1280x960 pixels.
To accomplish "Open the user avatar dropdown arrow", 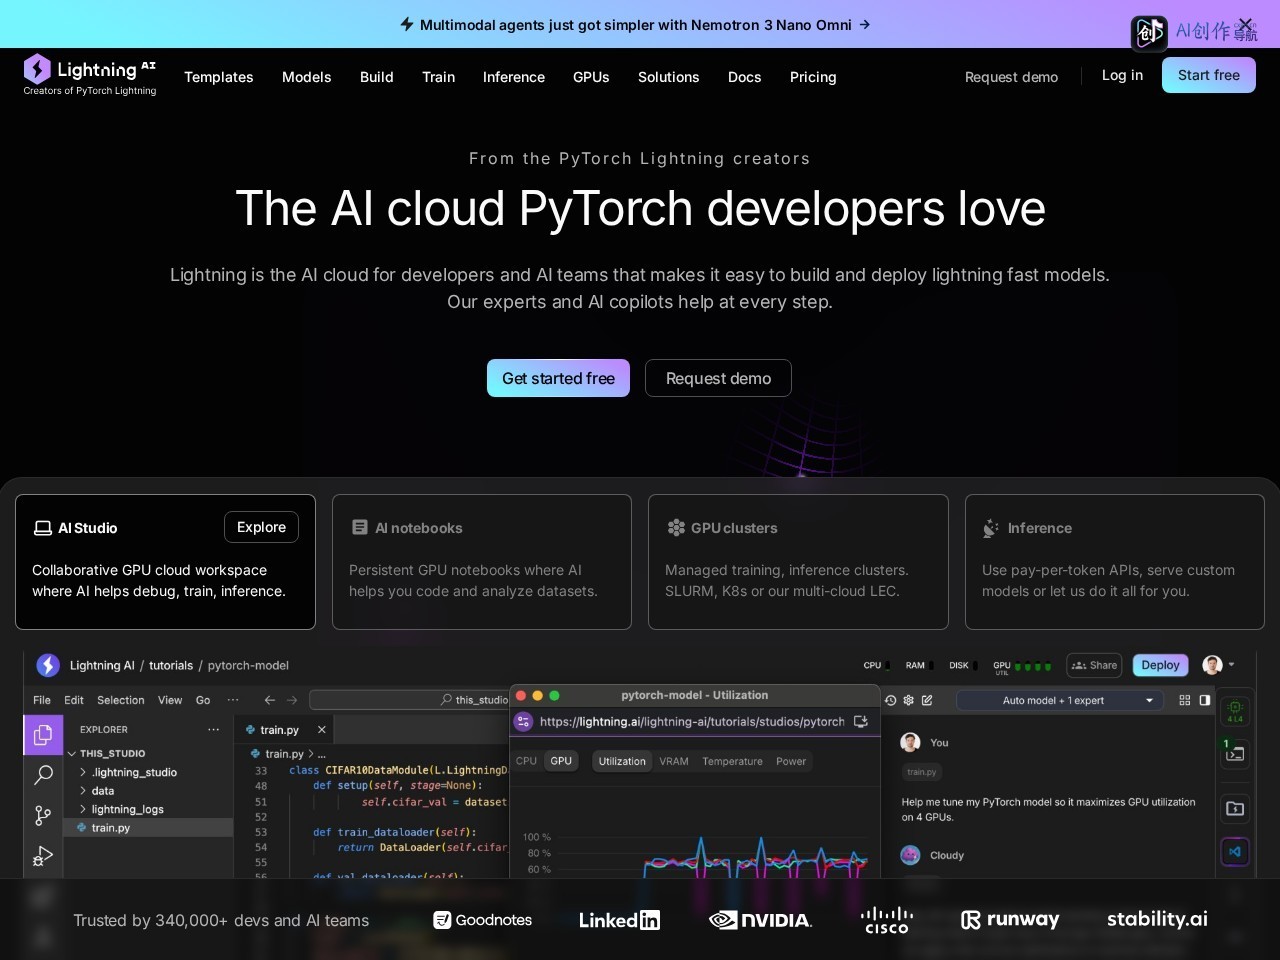I will pyautogui.click(x=1232, y=665).
